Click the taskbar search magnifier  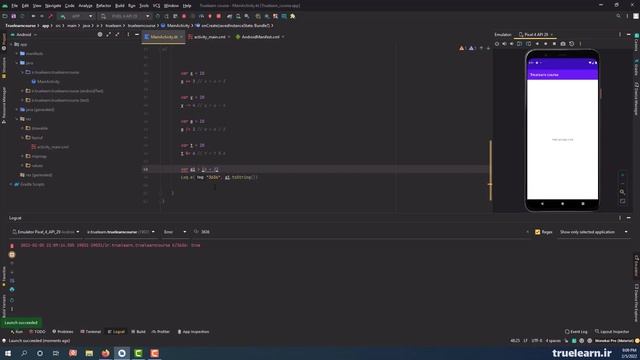click(x=24, y=353)
